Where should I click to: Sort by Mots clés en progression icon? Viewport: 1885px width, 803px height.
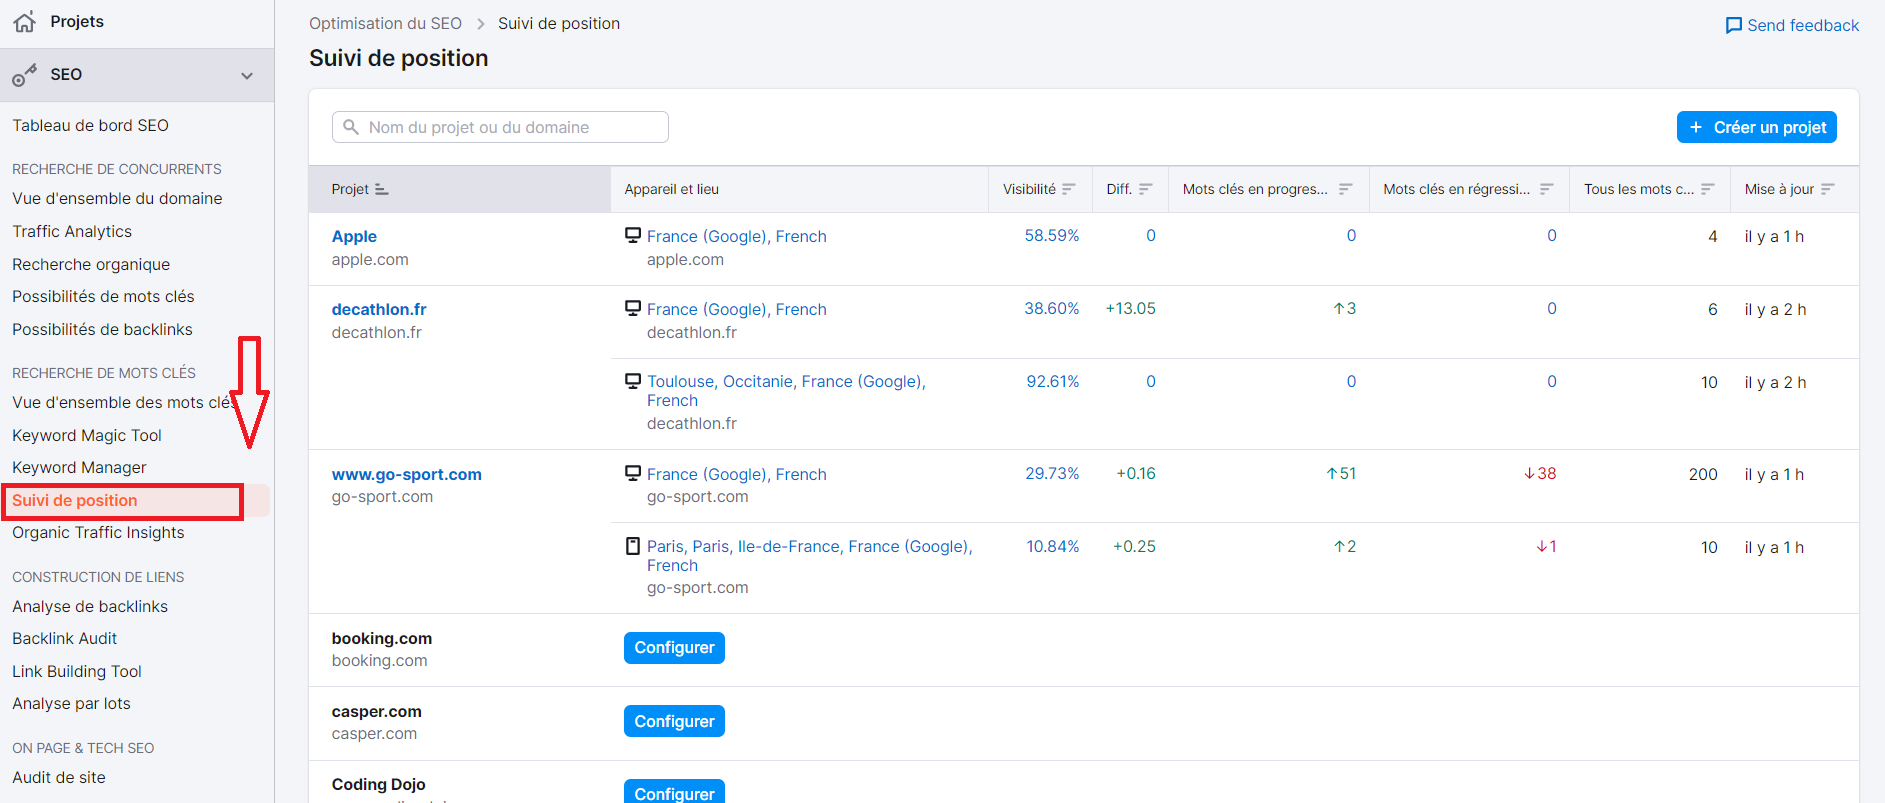click(x=1346, y=189)
